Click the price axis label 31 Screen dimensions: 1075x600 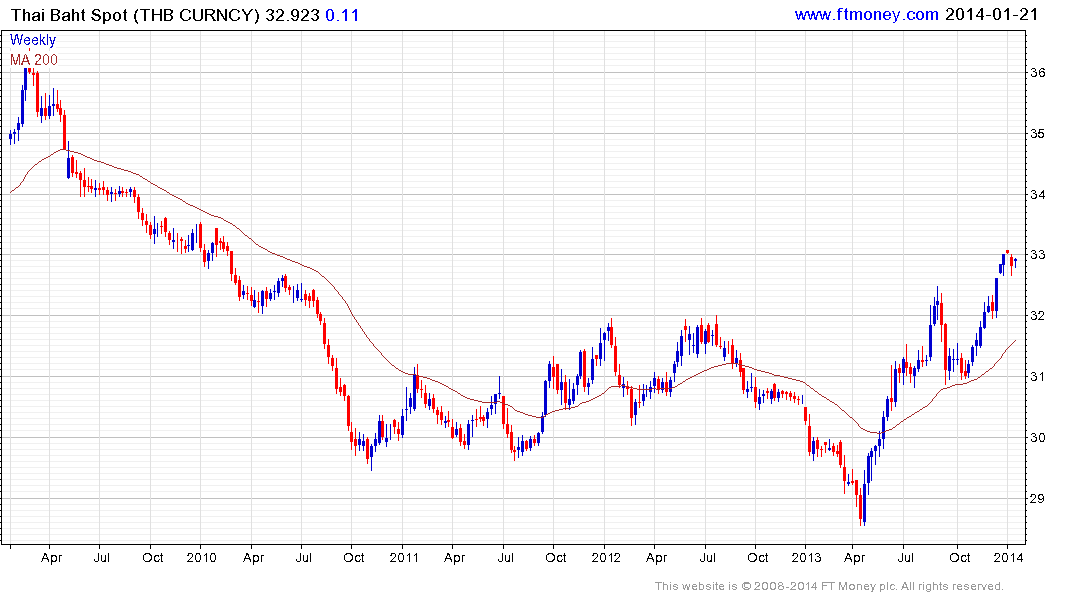tap(1037, 376)
